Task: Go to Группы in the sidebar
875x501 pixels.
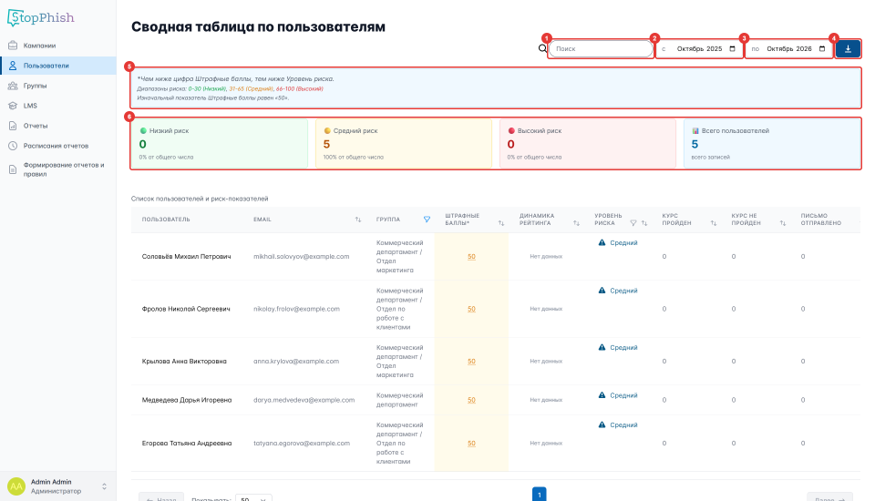Action: click(35, 85)
